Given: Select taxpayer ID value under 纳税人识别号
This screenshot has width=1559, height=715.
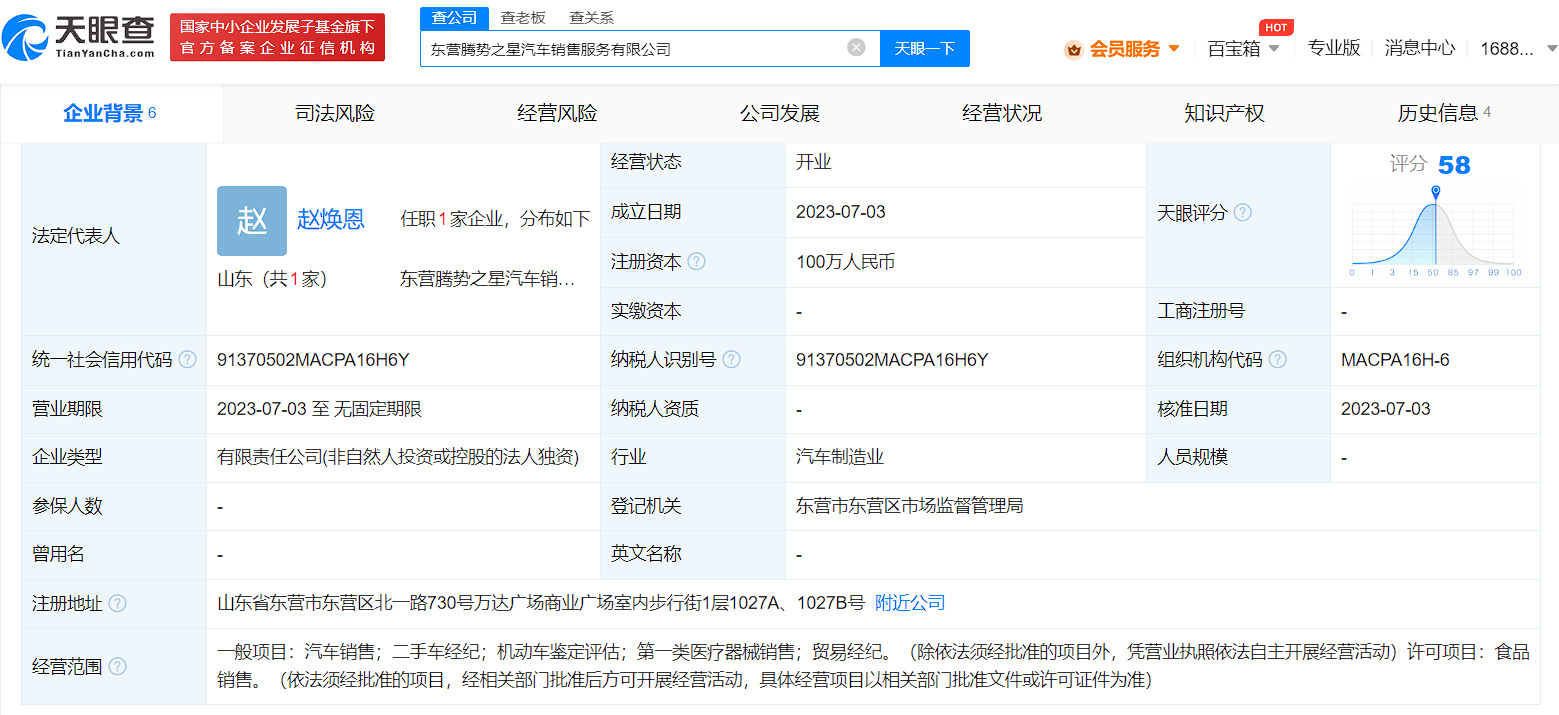Looking at the screenshot, I should (892, 360).
